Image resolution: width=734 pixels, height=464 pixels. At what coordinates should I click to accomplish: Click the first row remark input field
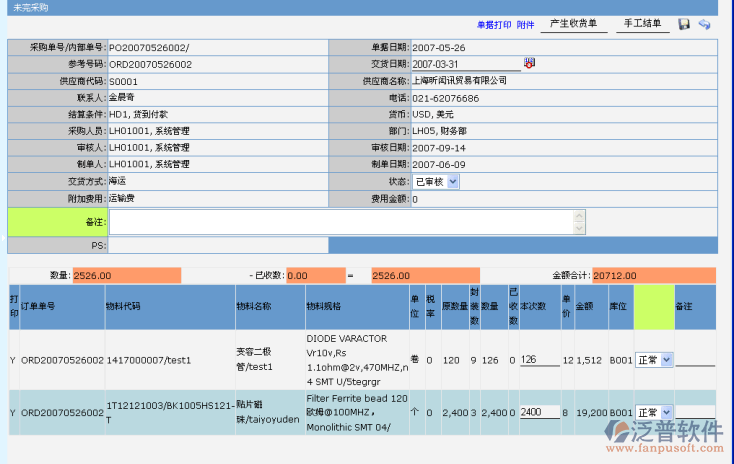click(x=695, y=359)
